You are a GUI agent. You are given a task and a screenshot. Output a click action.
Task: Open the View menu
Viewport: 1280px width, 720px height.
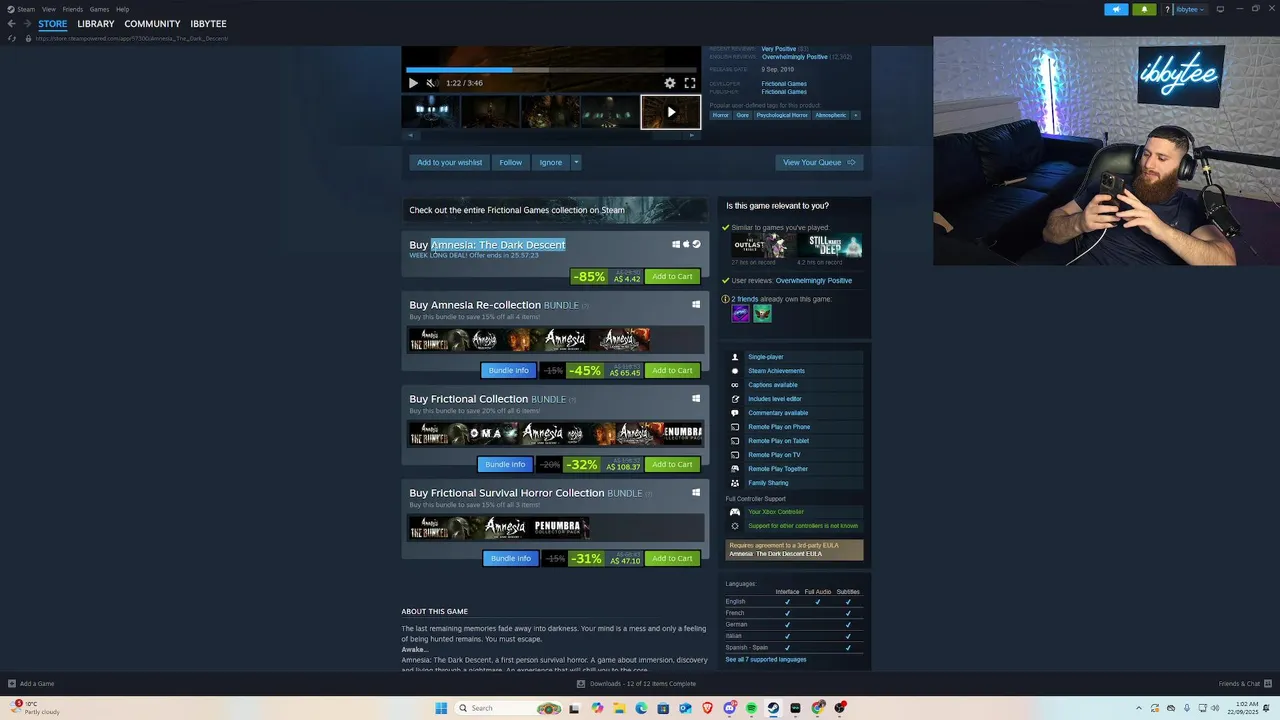(x=48, y=9)
